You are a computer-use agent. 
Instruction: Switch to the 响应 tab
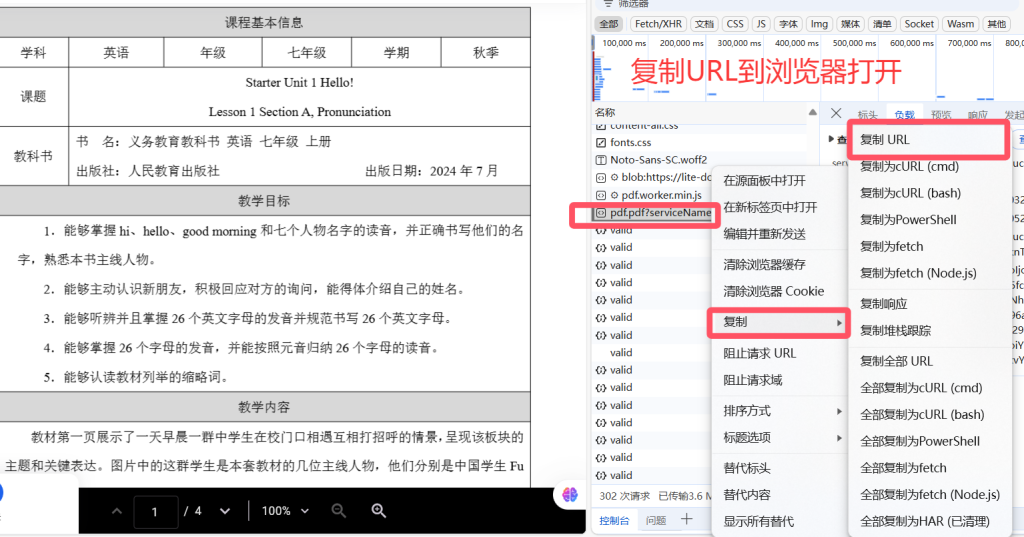tap(978, 115)
